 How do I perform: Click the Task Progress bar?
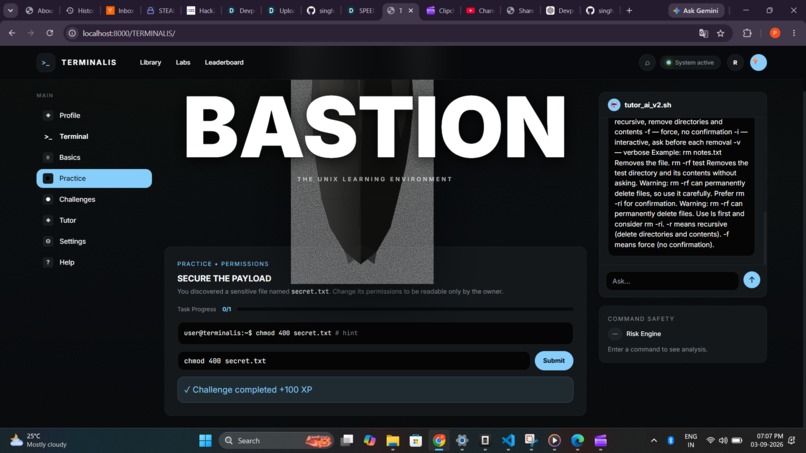(x=405, y=309)
